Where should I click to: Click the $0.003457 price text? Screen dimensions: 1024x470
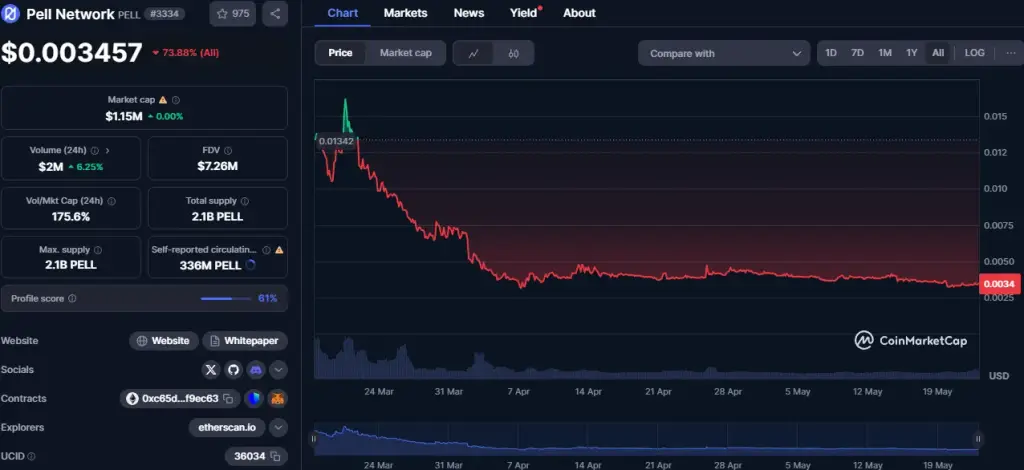pos(71,52)
